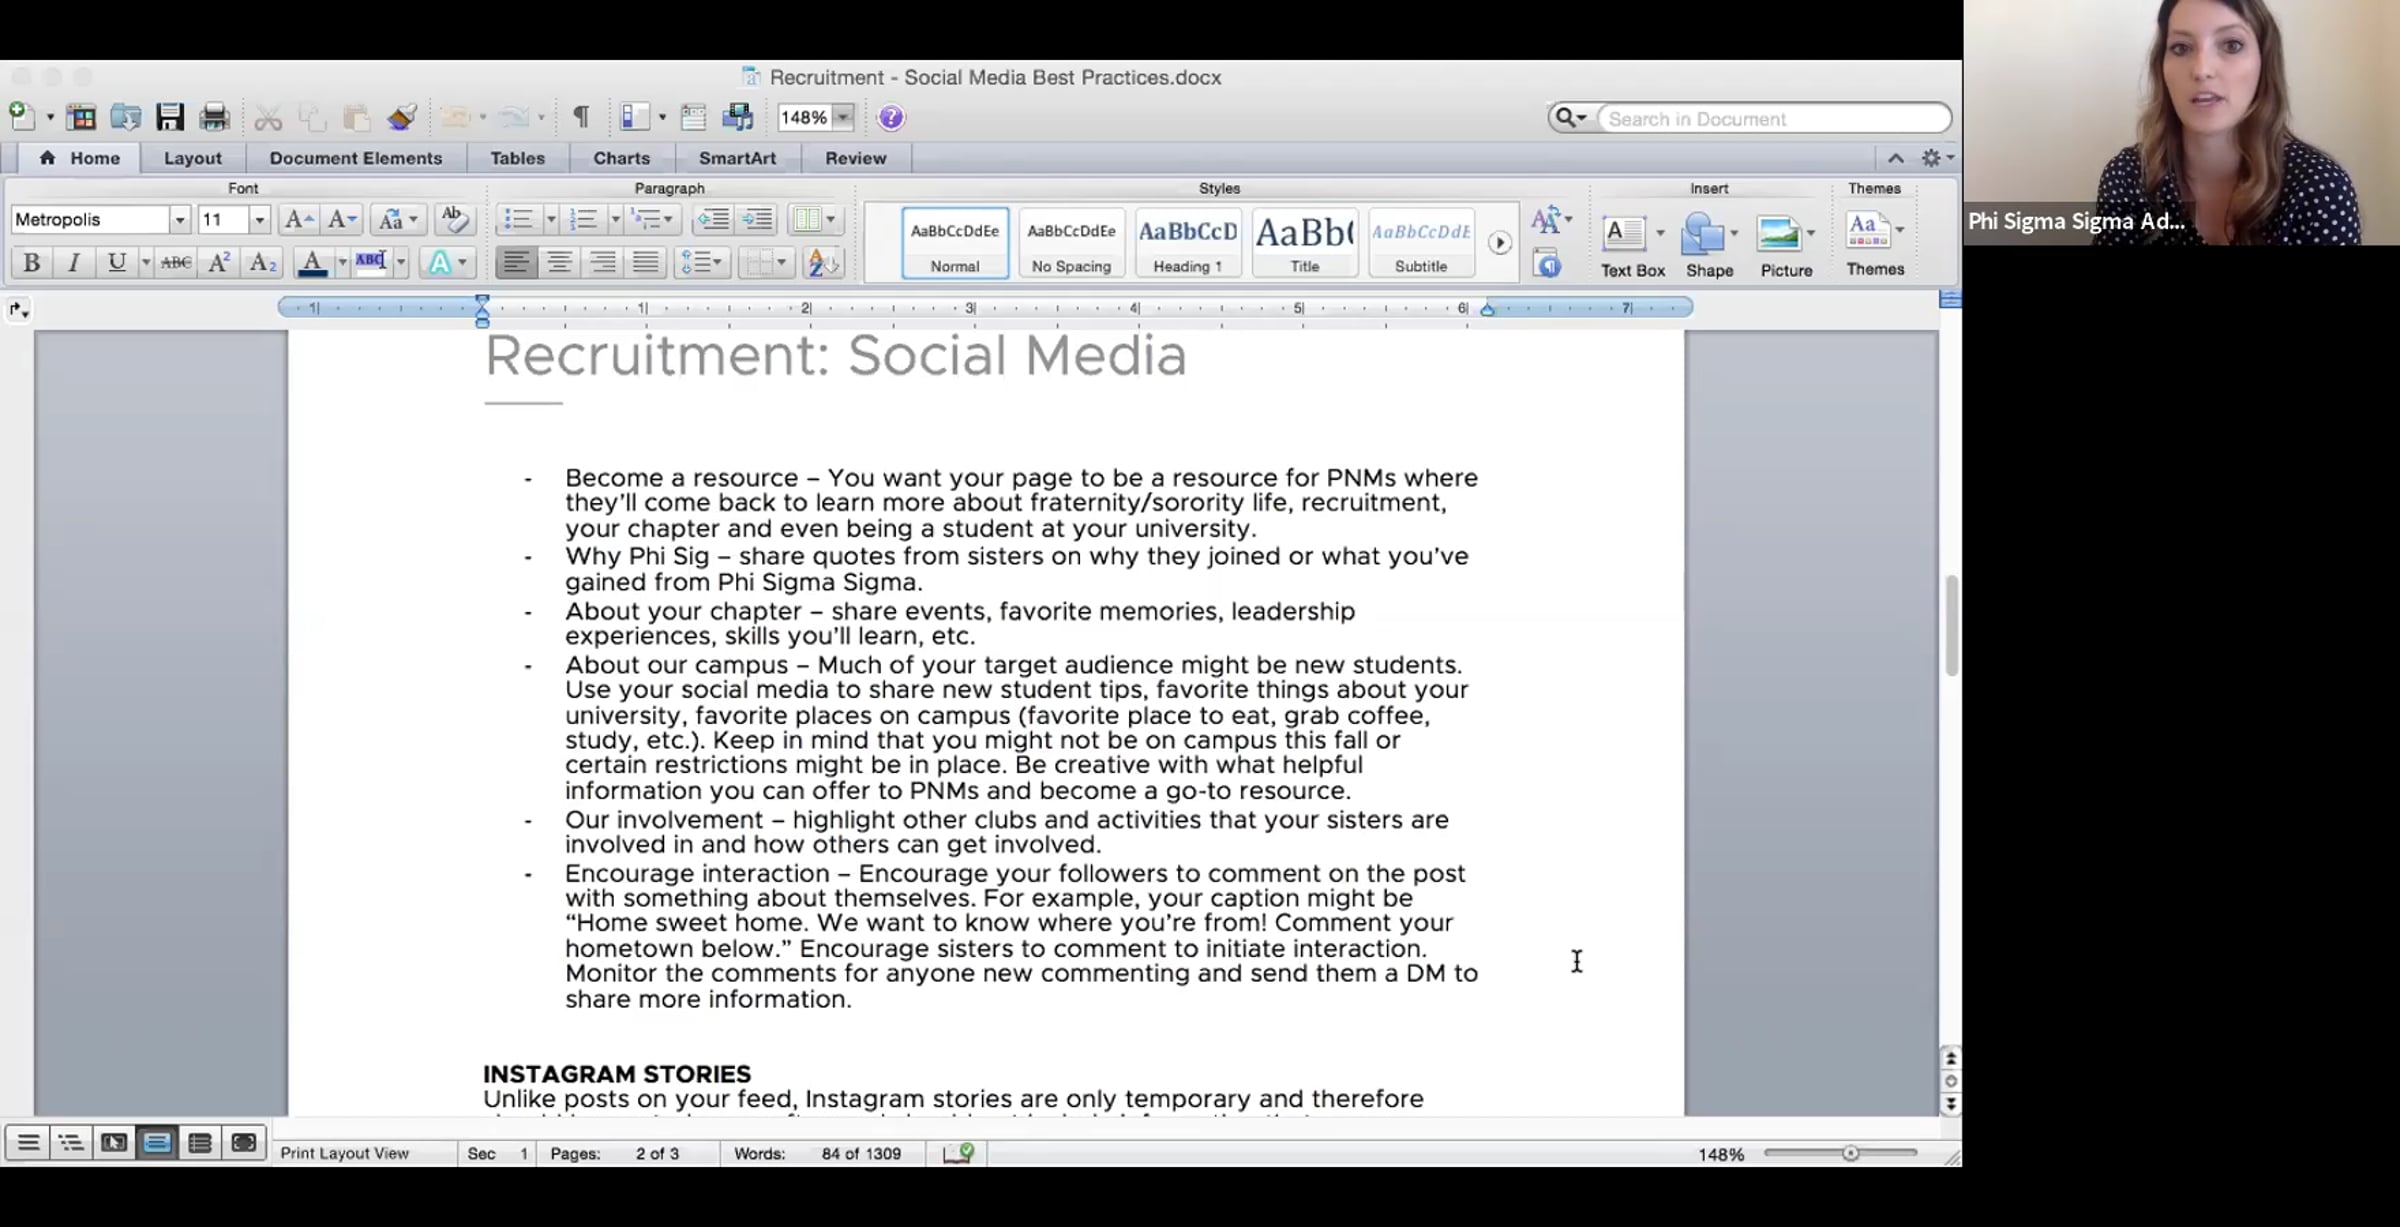Click the purple Help icon
This screenshot has width=2400, height=1227.
click(x=891, y=118)
